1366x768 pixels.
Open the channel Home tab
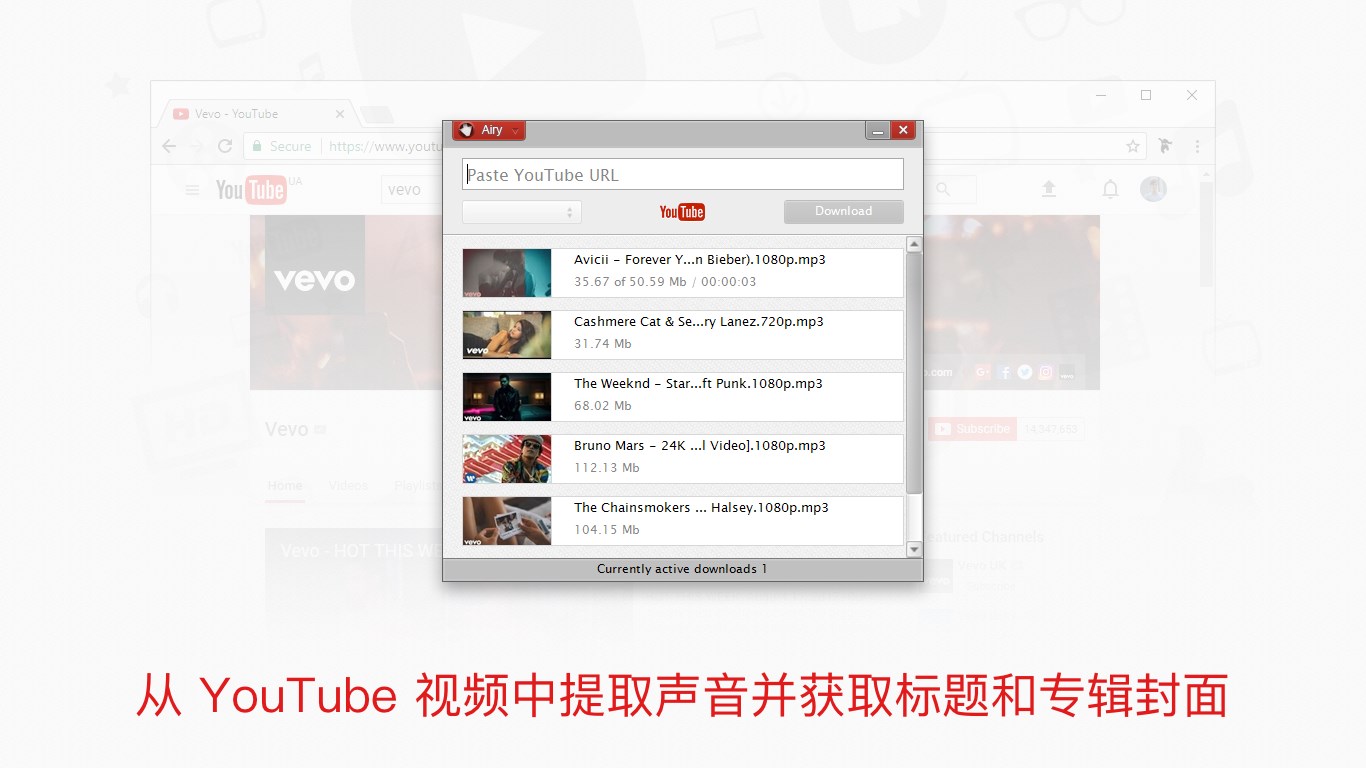(285, 486)
